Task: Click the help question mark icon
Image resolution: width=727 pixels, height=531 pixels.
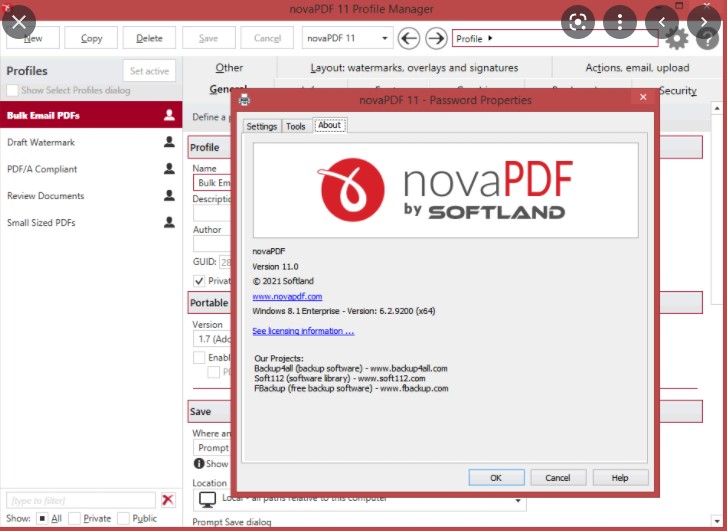Action: tap(707, 39)
